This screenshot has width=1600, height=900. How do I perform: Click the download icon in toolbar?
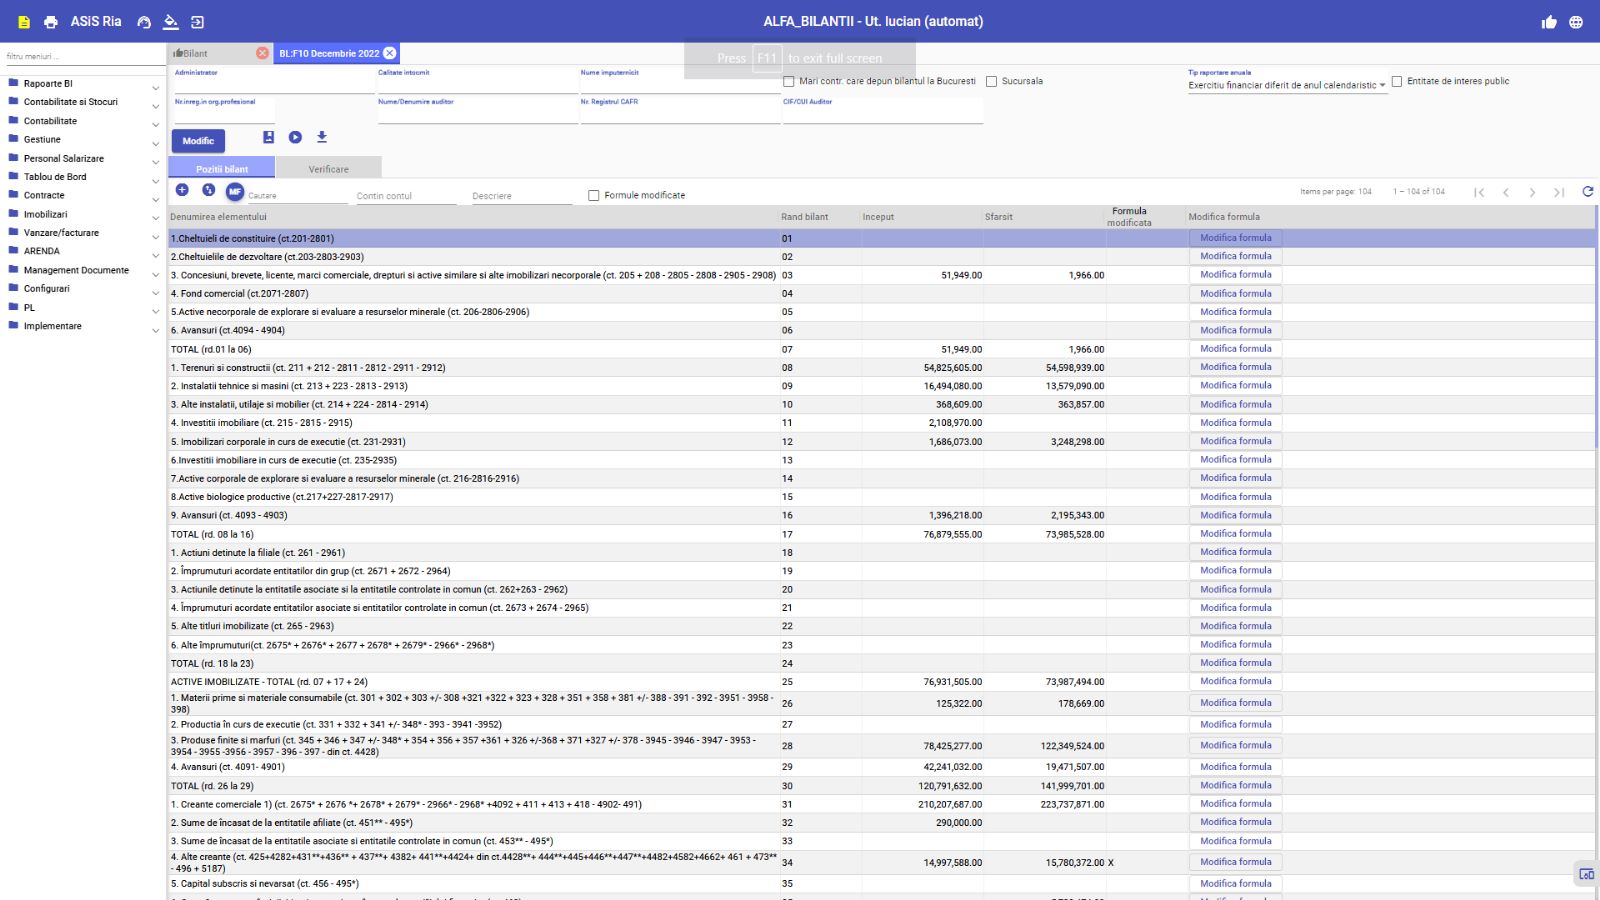(x=322, y=137)
